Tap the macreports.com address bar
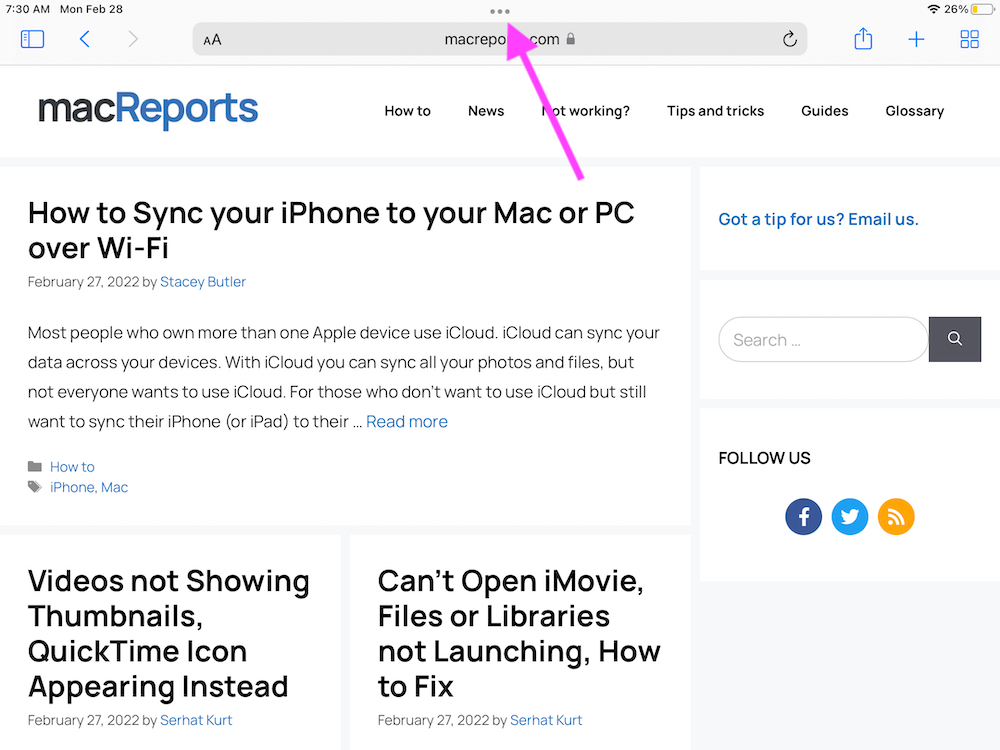The image size is (1000, 750). [500, 40]
